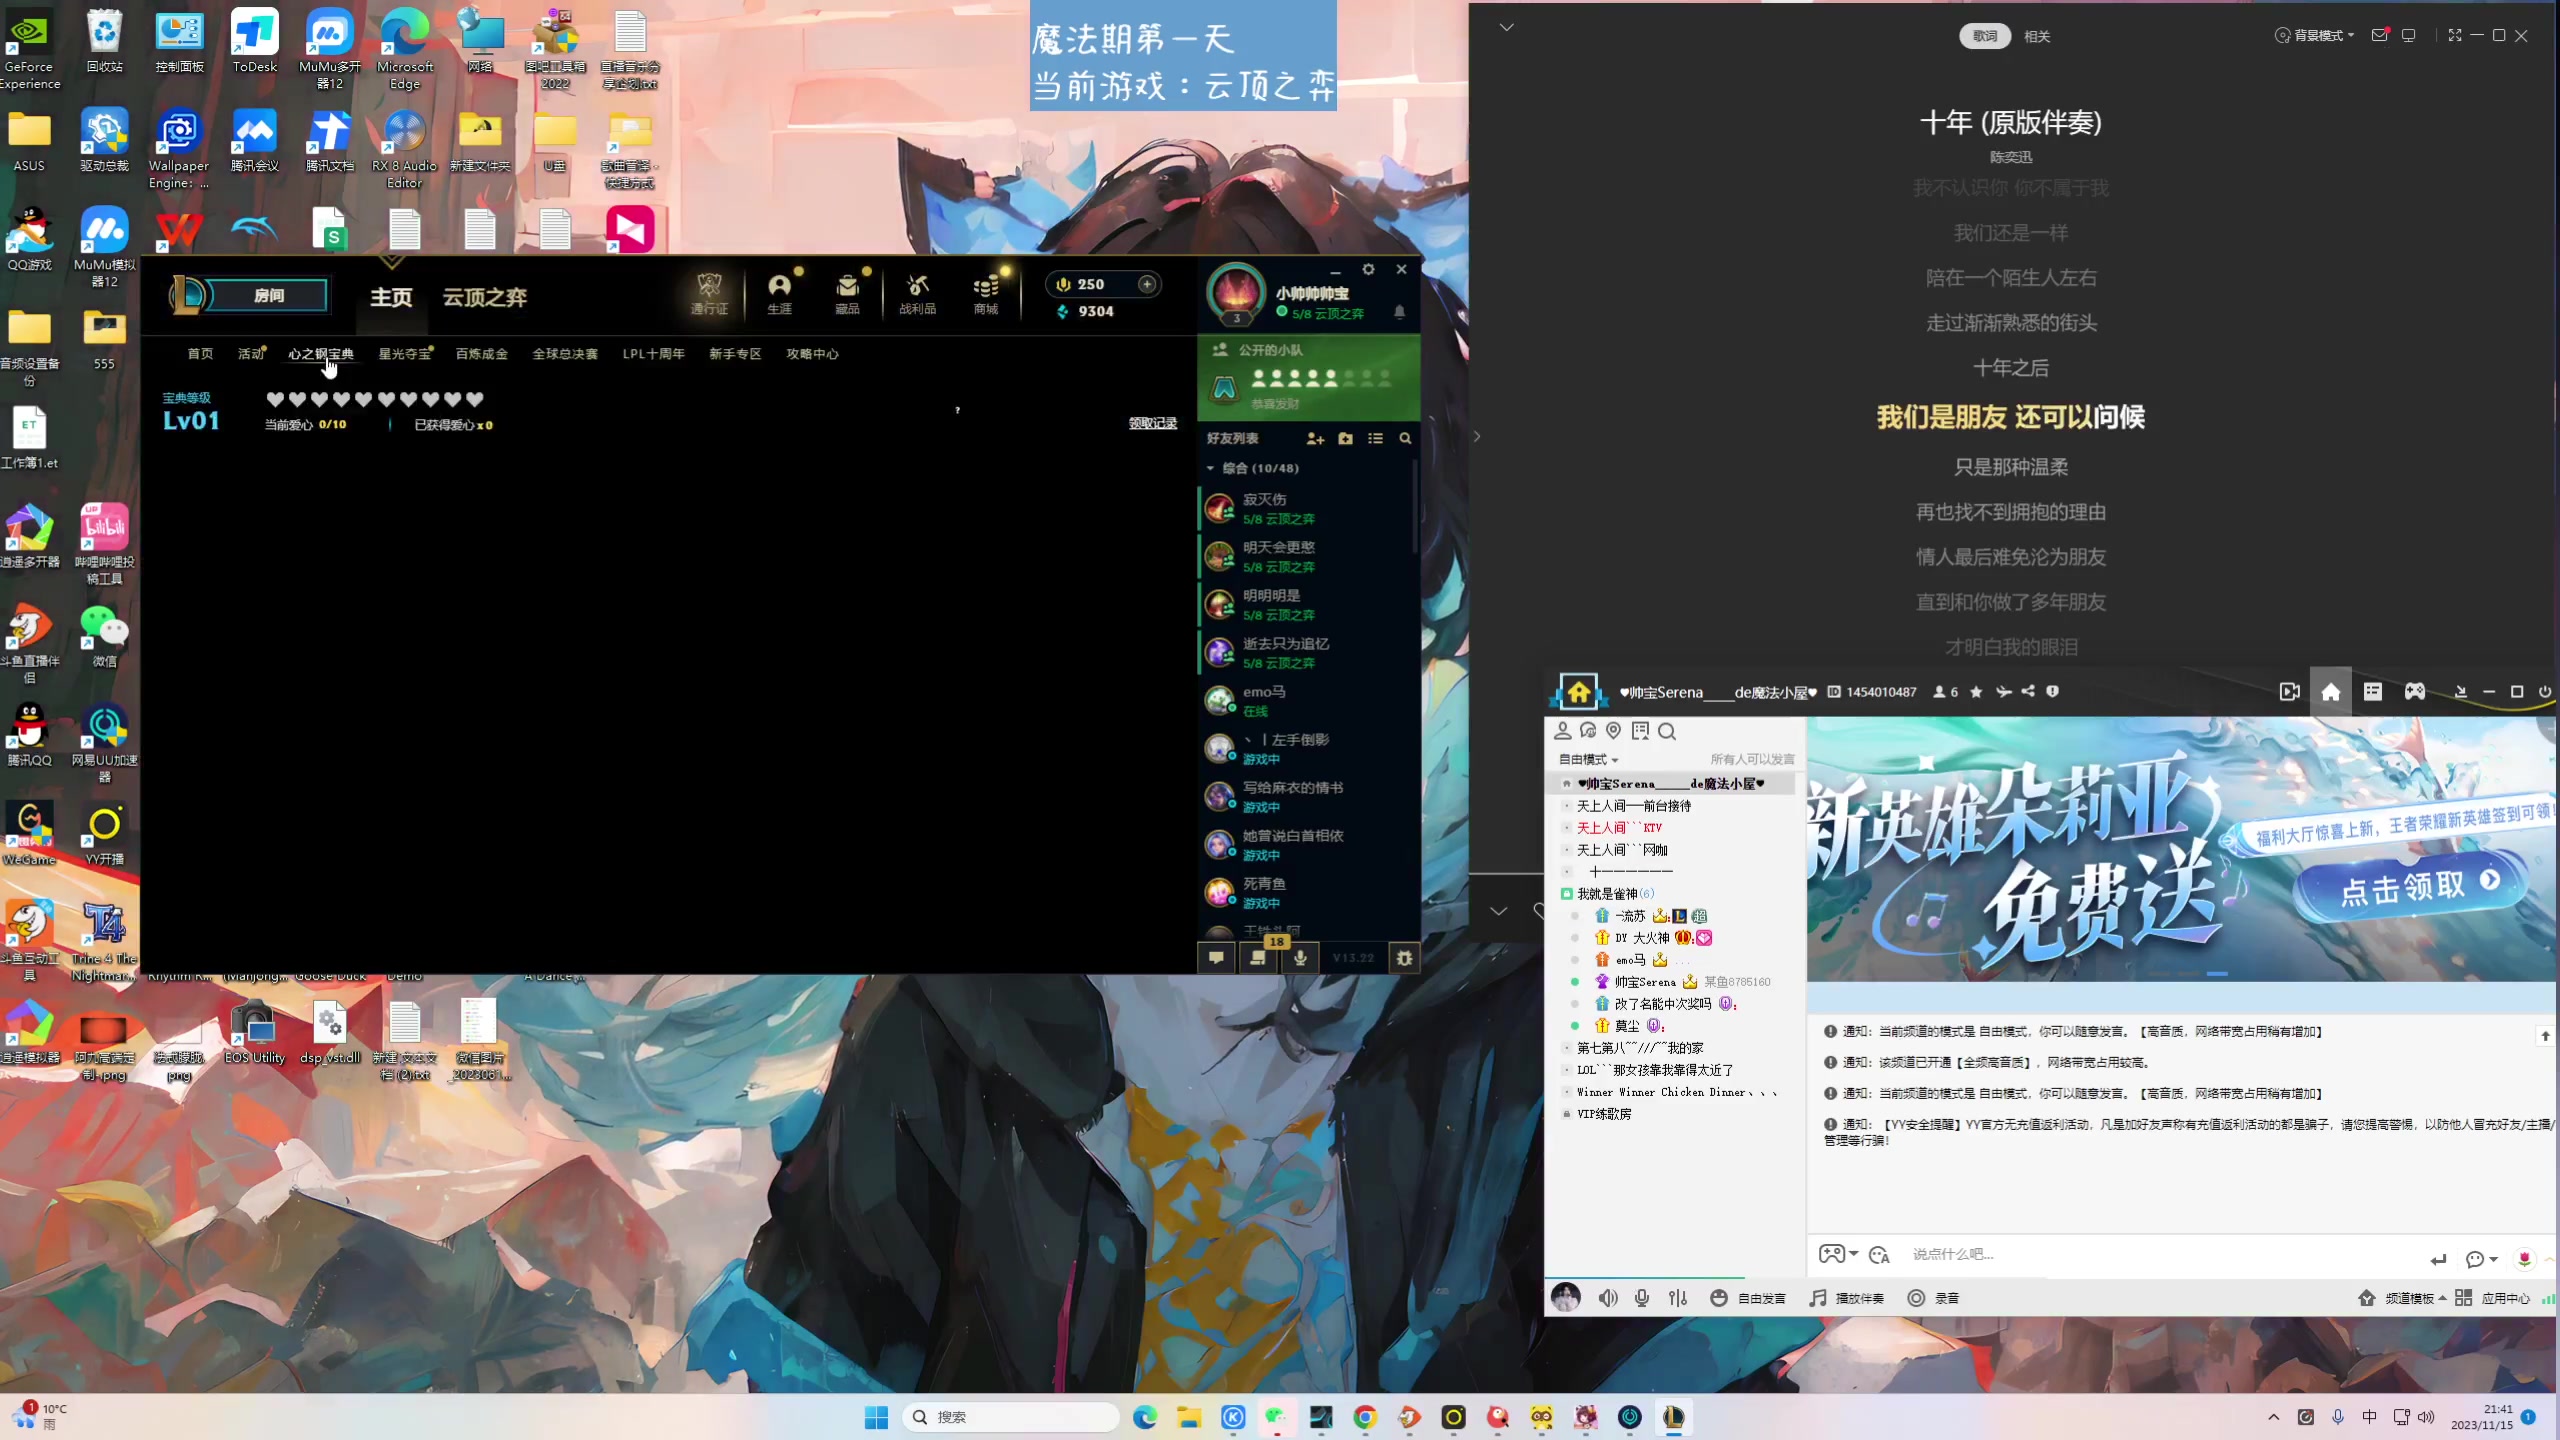This screenshot has height=1440, width=2560.
Task: Enter 天上人间``KTV channel in YY tree
Action: click(1619, 828)
